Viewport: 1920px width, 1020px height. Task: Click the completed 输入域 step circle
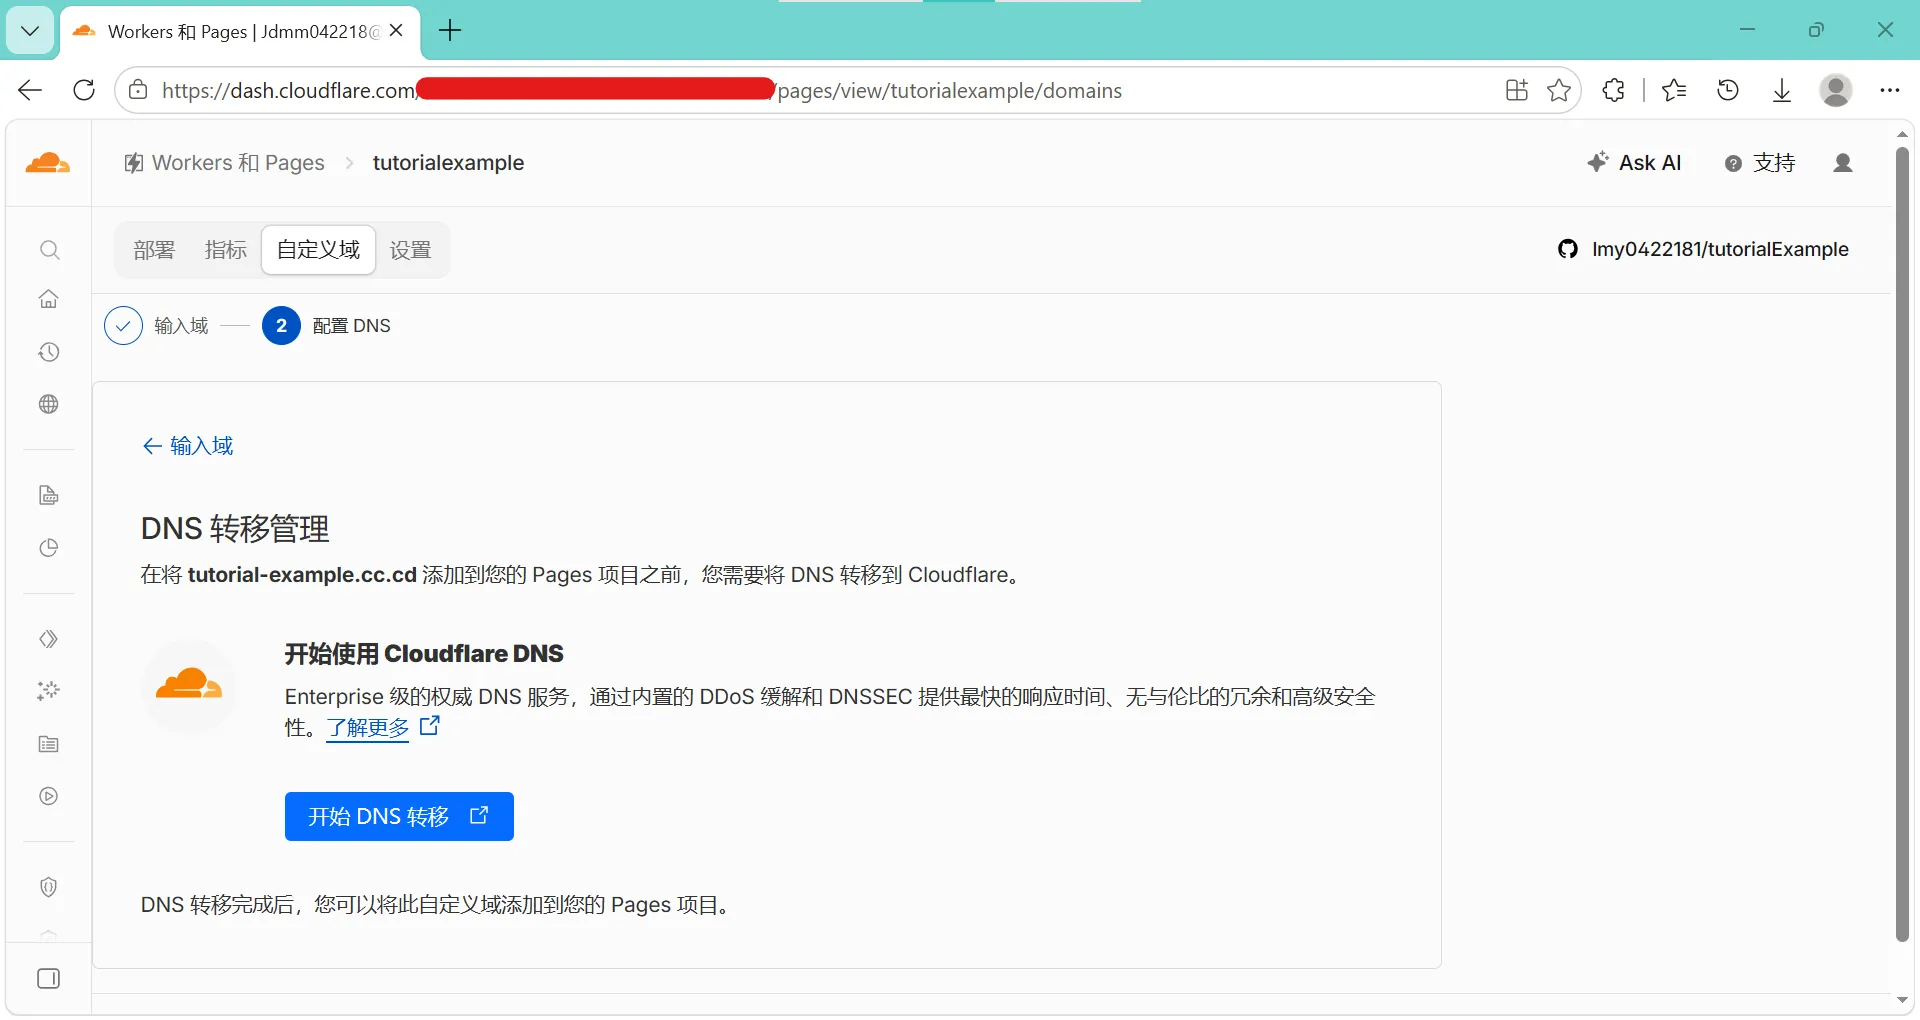(x=123, y=326)
